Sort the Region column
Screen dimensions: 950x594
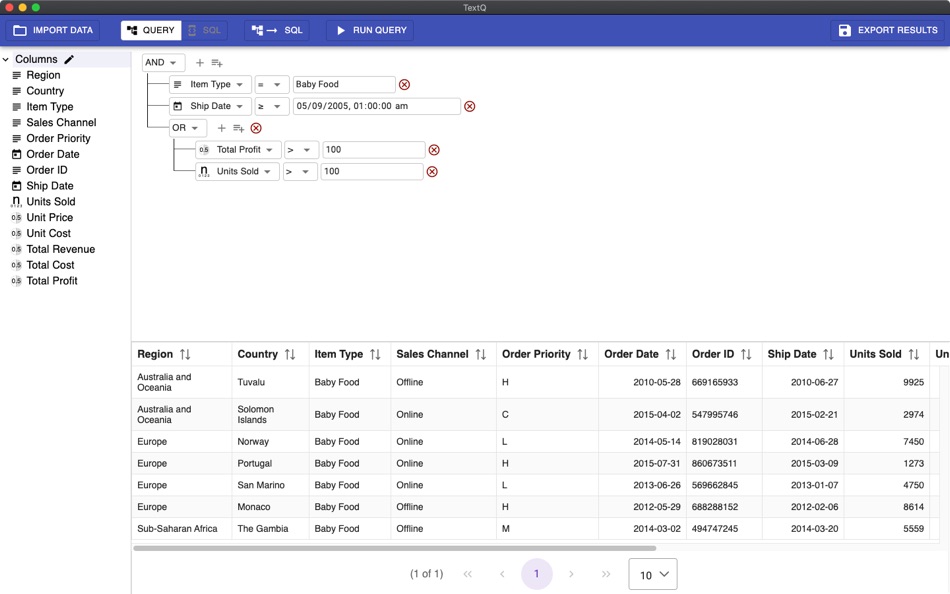[x=185, y=355]
